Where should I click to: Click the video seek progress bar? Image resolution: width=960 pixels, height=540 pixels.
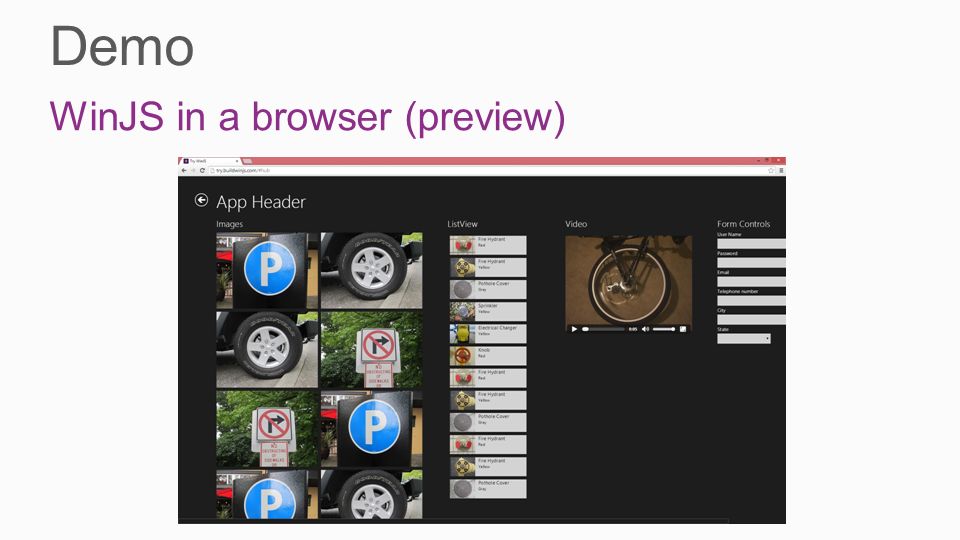[x=603, y=329]
